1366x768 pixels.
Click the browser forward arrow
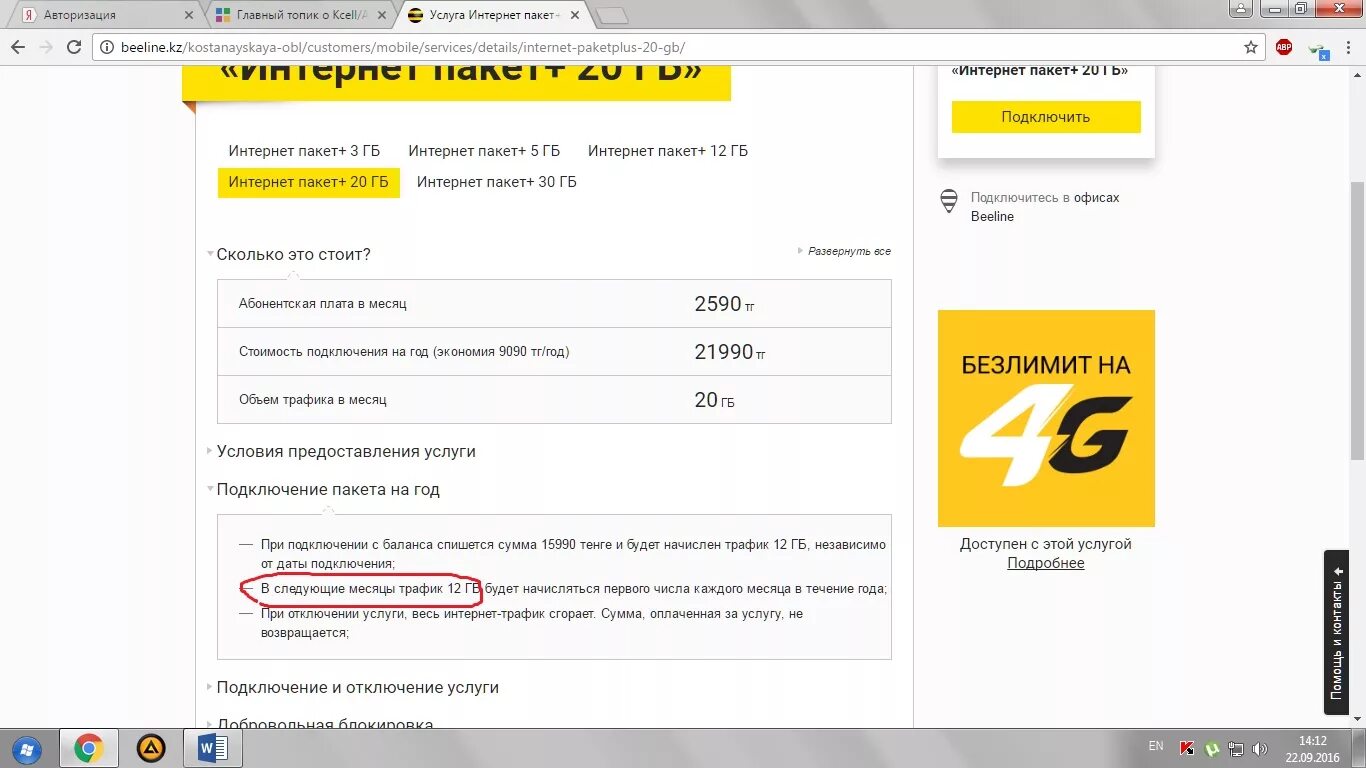[x=45, y=47]
